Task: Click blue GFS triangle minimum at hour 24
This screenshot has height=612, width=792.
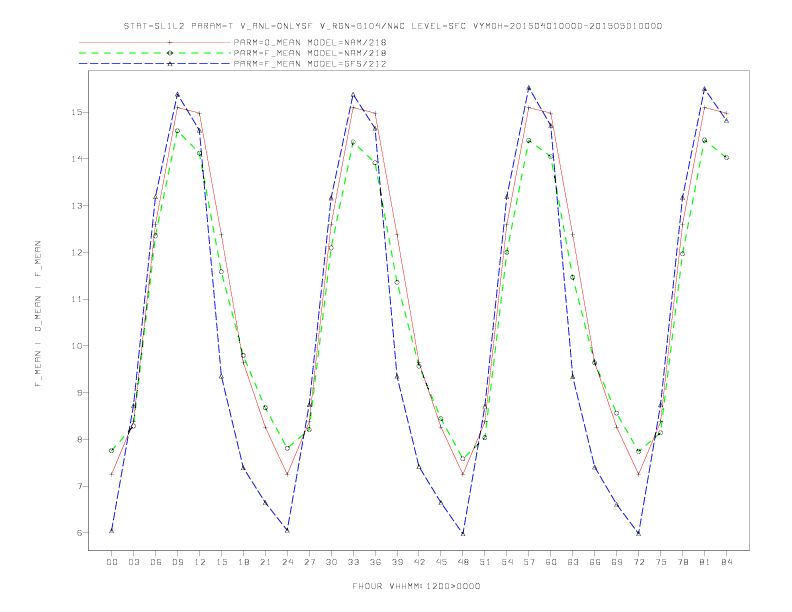Action: click(287, 530)
